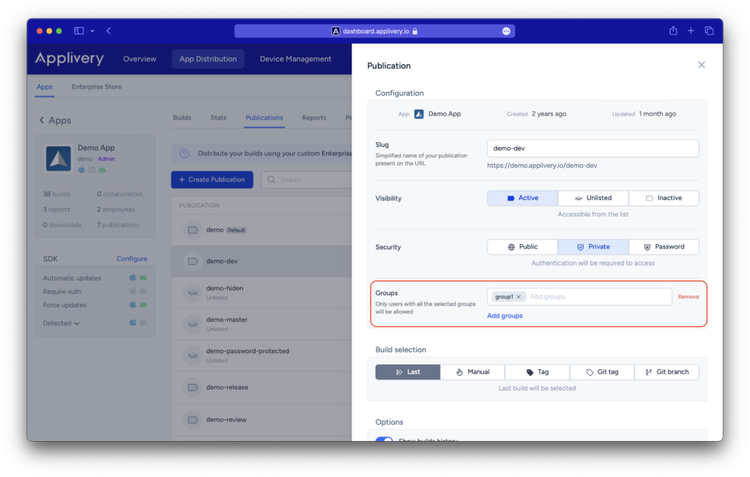This screenshot has height=477, width=750.
Task: Show Safari tab overview icon
Action: click(709, 31)
